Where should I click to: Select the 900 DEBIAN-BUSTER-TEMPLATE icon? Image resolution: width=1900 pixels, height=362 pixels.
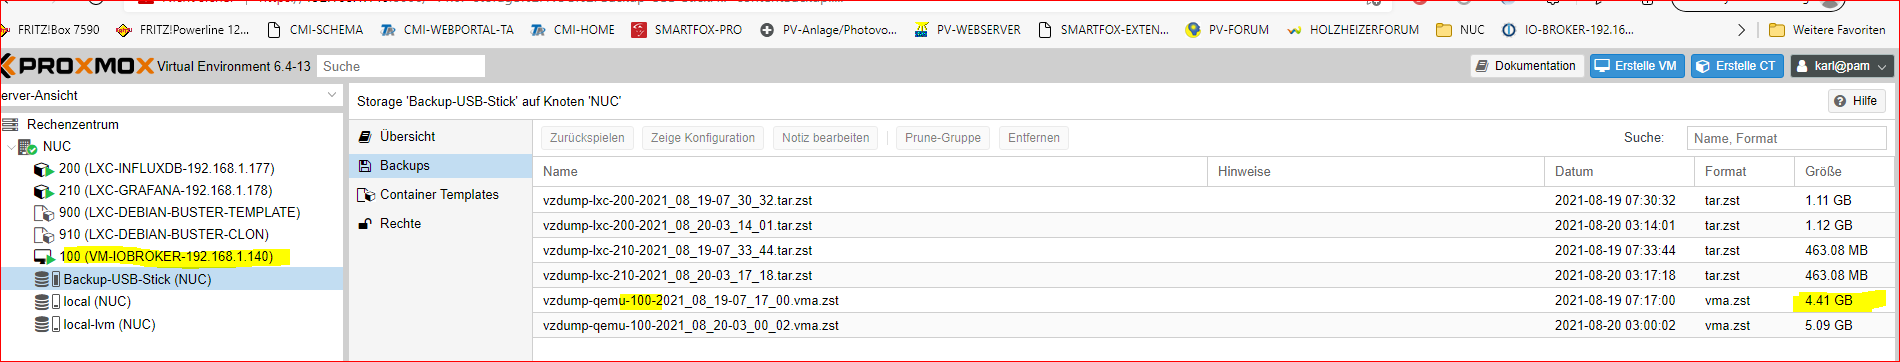[43, 213]
